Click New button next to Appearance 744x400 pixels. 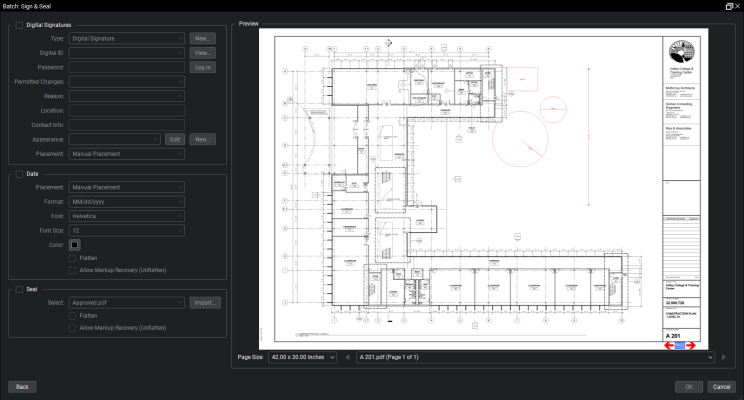(203, 140)
